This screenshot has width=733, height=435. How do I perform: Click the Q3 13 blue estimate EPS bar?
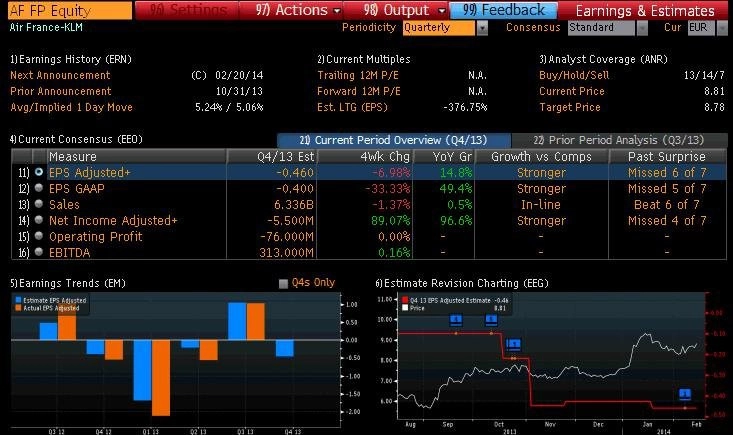coord(237,321)
